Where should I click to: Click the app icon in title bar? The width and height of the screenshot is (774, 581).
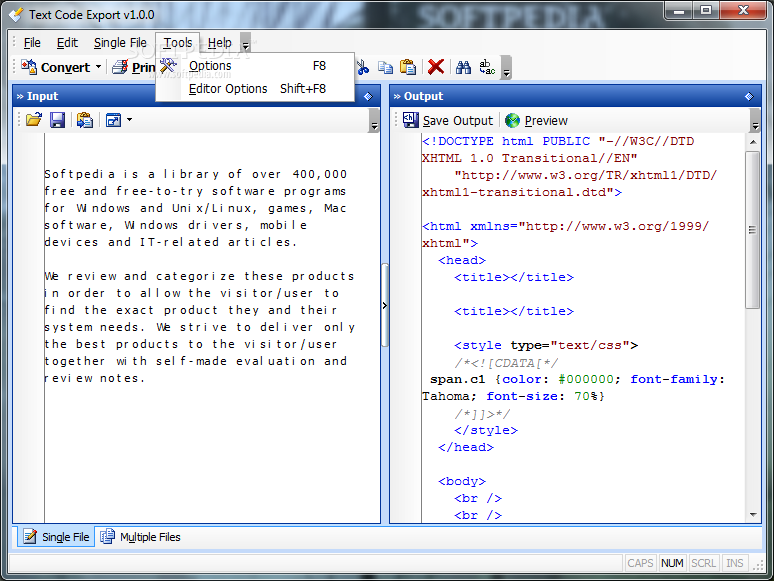click(16, 15)
